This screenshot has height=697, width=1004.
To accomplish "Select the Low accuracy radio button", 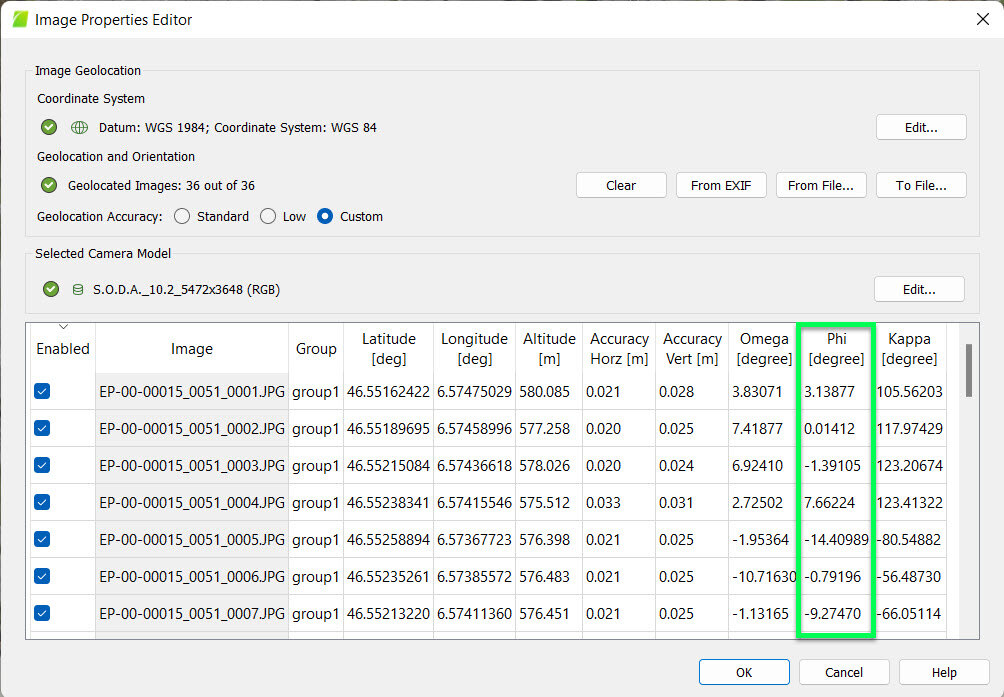I will 268,216.
